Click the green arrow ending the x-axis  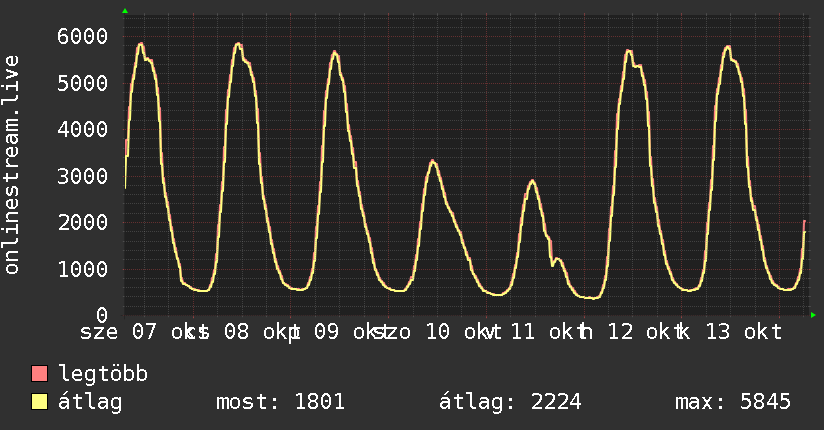(x=813, y=315)
